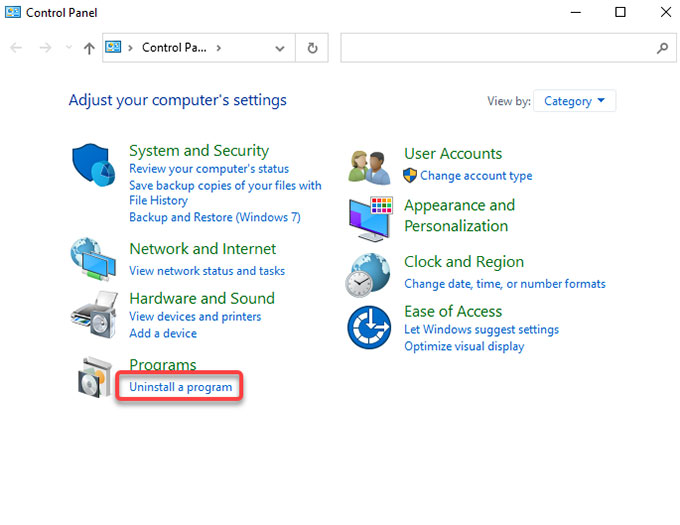
Task: Click Change account type link
Action: tap(476, 176)
